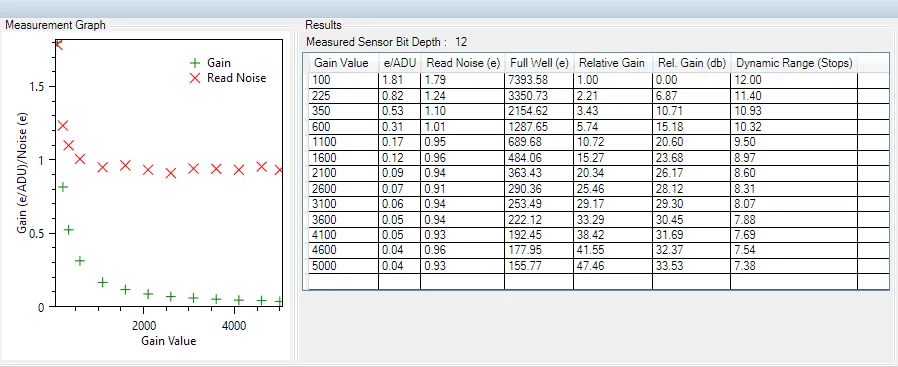Click the empty last row of results table
The width and height of the screenshot is (898, 367).
tap(598, 281)
